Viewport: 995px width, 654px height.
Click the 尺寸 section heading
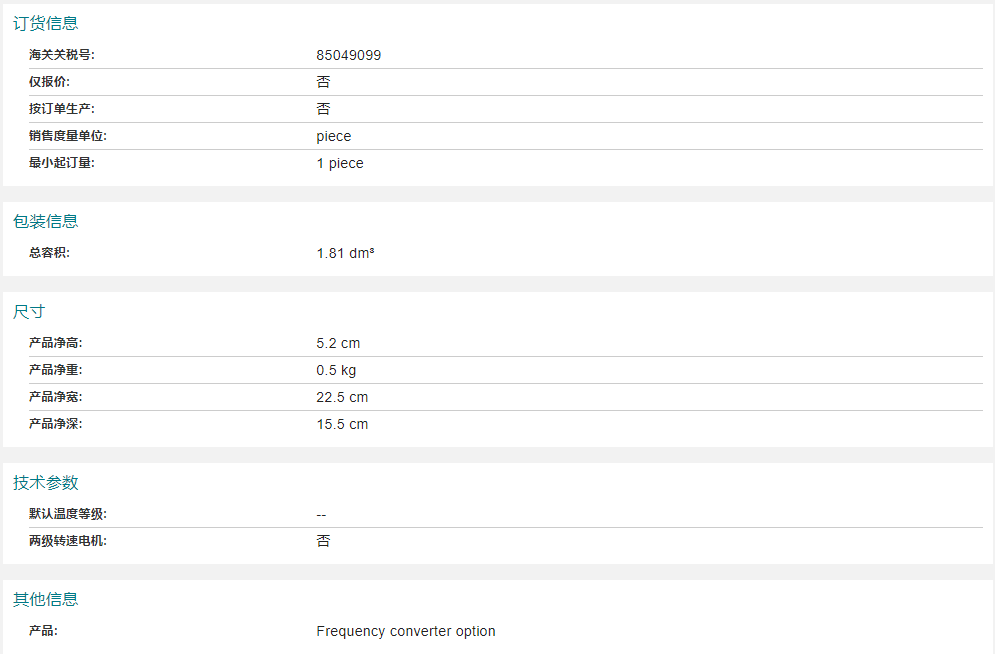tap(29, 312)
